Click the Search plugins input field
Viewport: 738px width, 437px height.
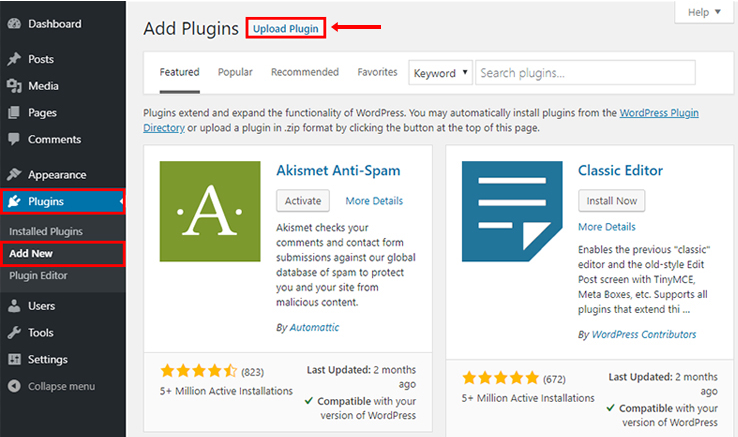[586, 73]
